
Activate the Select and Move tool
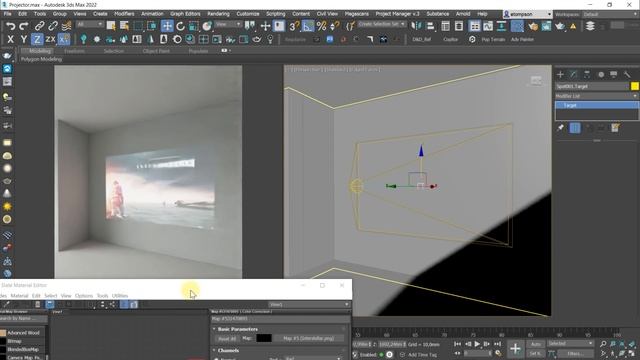click(167, 26)
